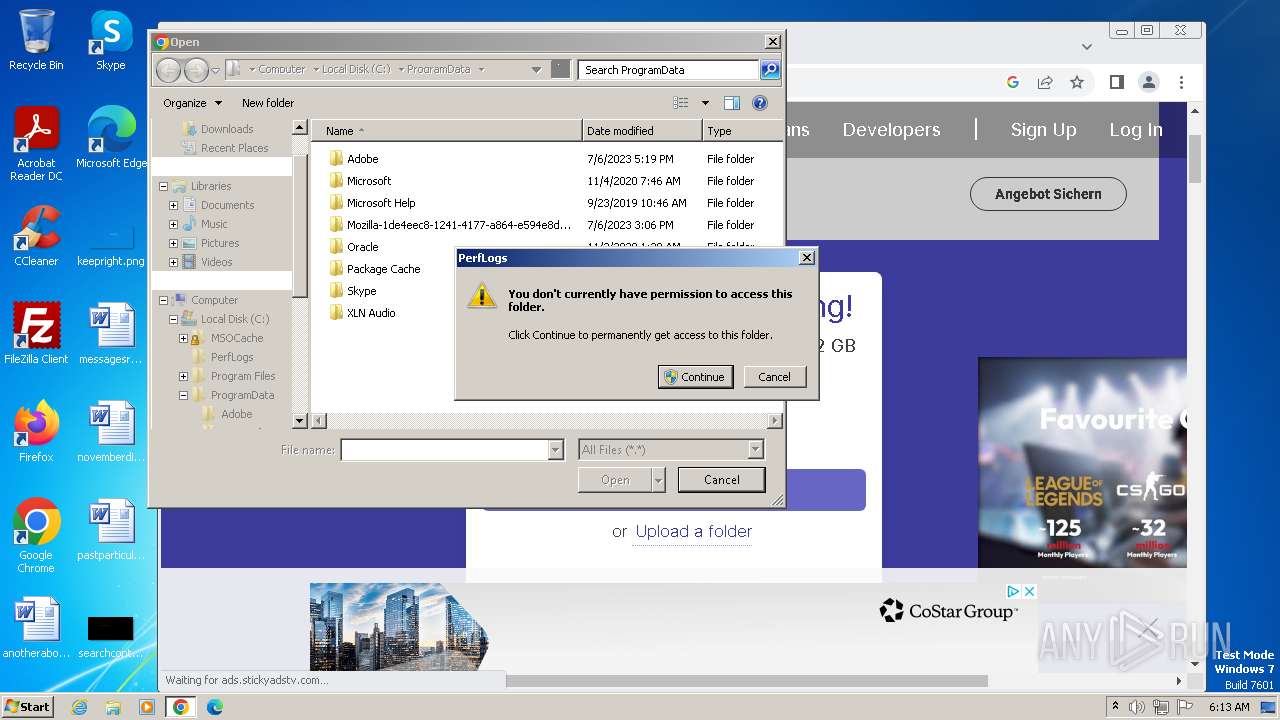This screenshot has width=1280, height=720.
Task: Click the Google icon in address bar
Action: pyautogui.click(x=1013, y=82)
